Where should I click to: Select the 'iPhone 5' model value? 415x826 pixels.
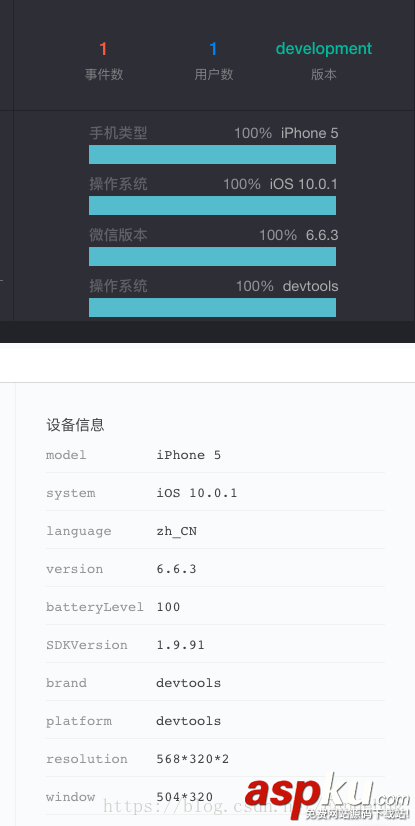189,455
